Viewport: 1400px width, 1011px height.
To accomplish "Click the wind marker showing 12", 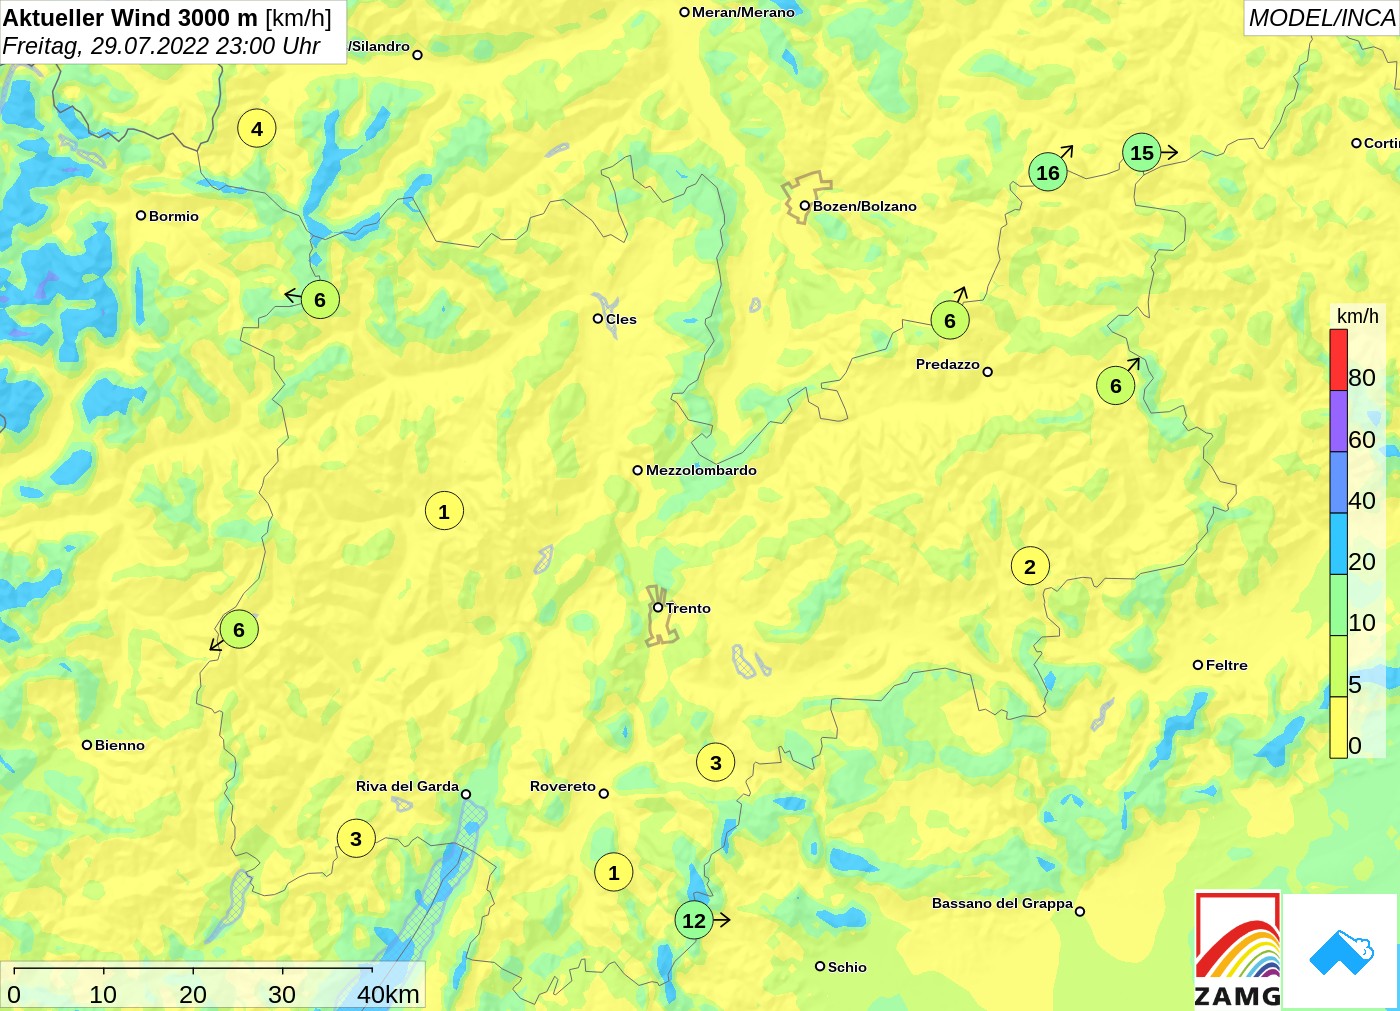I will tap(694, 920).
